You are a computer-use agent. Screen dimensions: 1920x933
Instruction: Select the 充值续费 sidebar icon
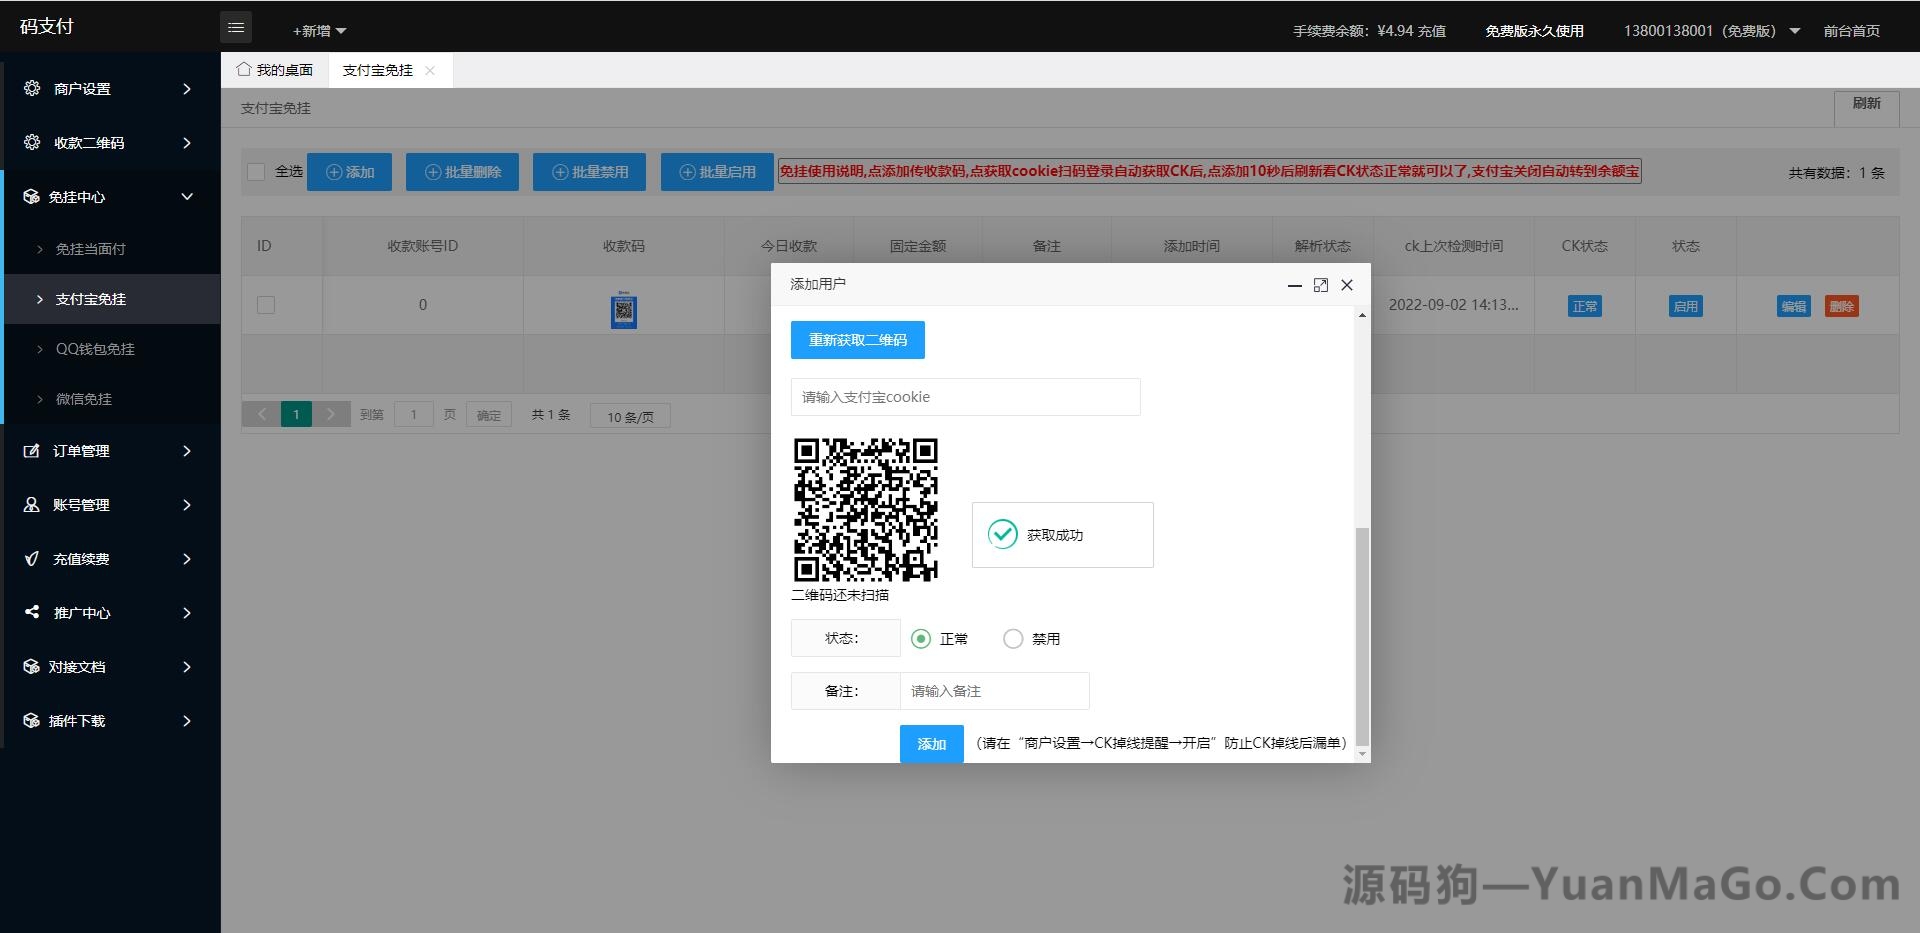point(31,559)
